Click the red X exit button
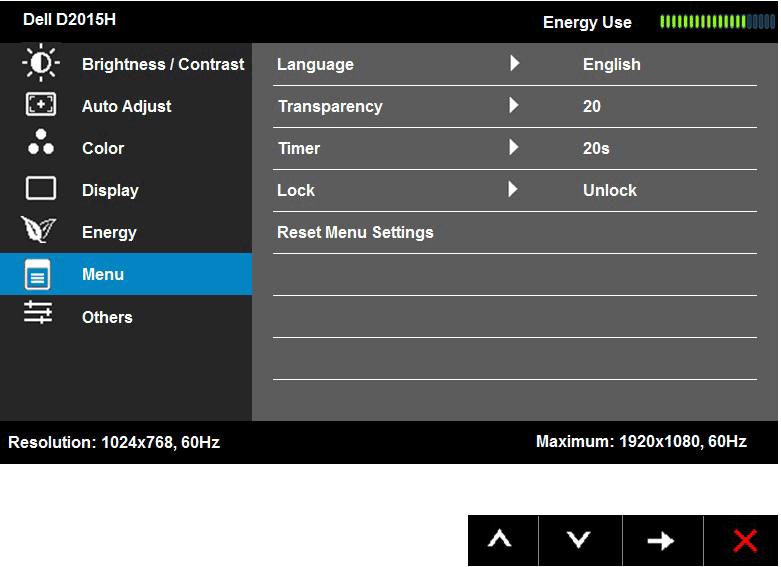The width and height of the screenshot is (781, 567). coord(741,541)
